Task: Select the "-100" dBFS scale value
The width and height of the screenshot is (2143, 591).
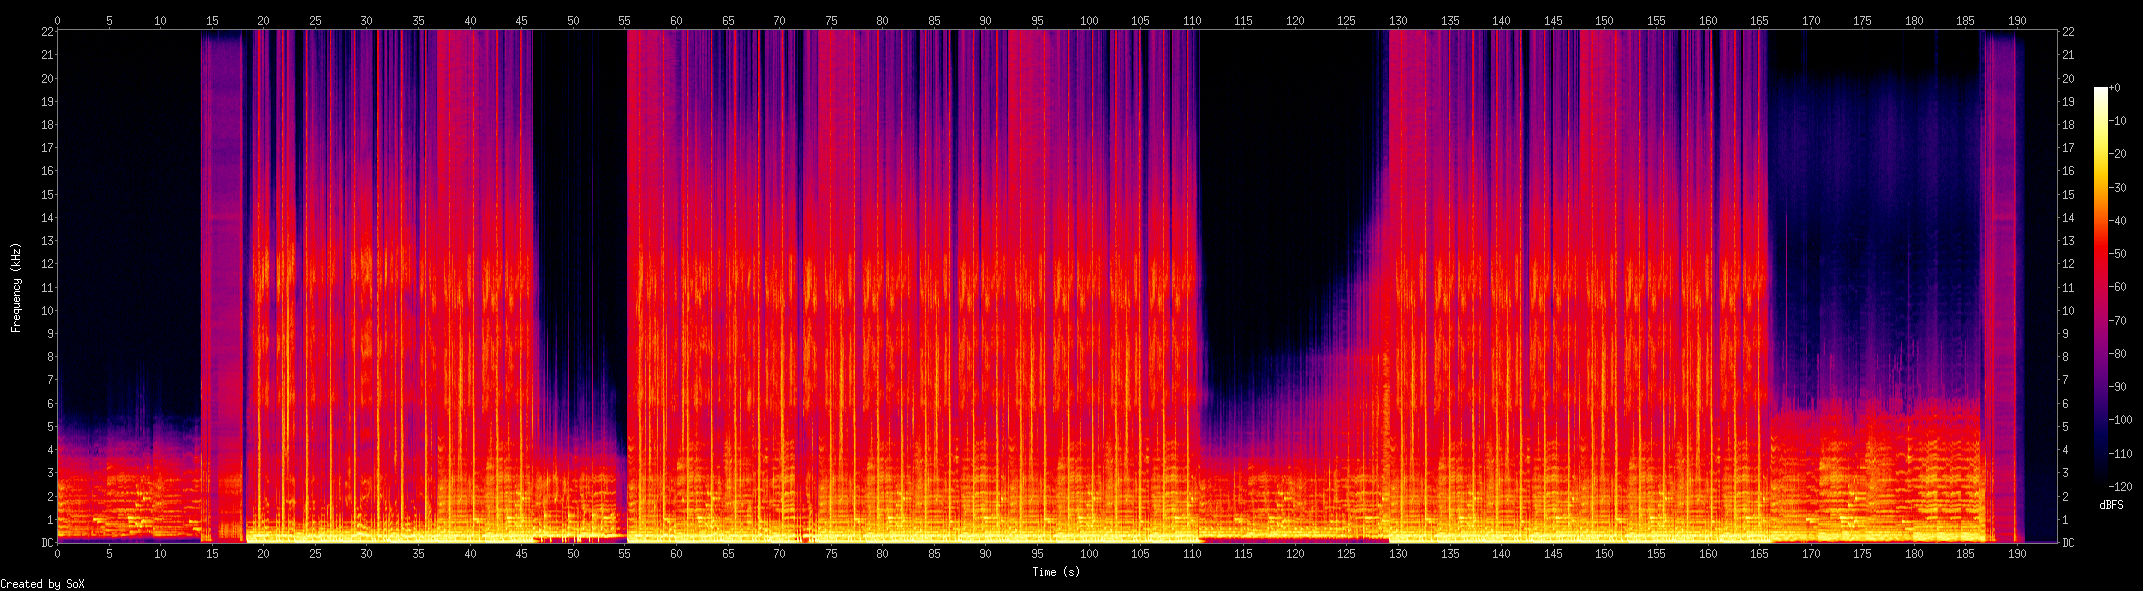Action: pos(2121,420)
